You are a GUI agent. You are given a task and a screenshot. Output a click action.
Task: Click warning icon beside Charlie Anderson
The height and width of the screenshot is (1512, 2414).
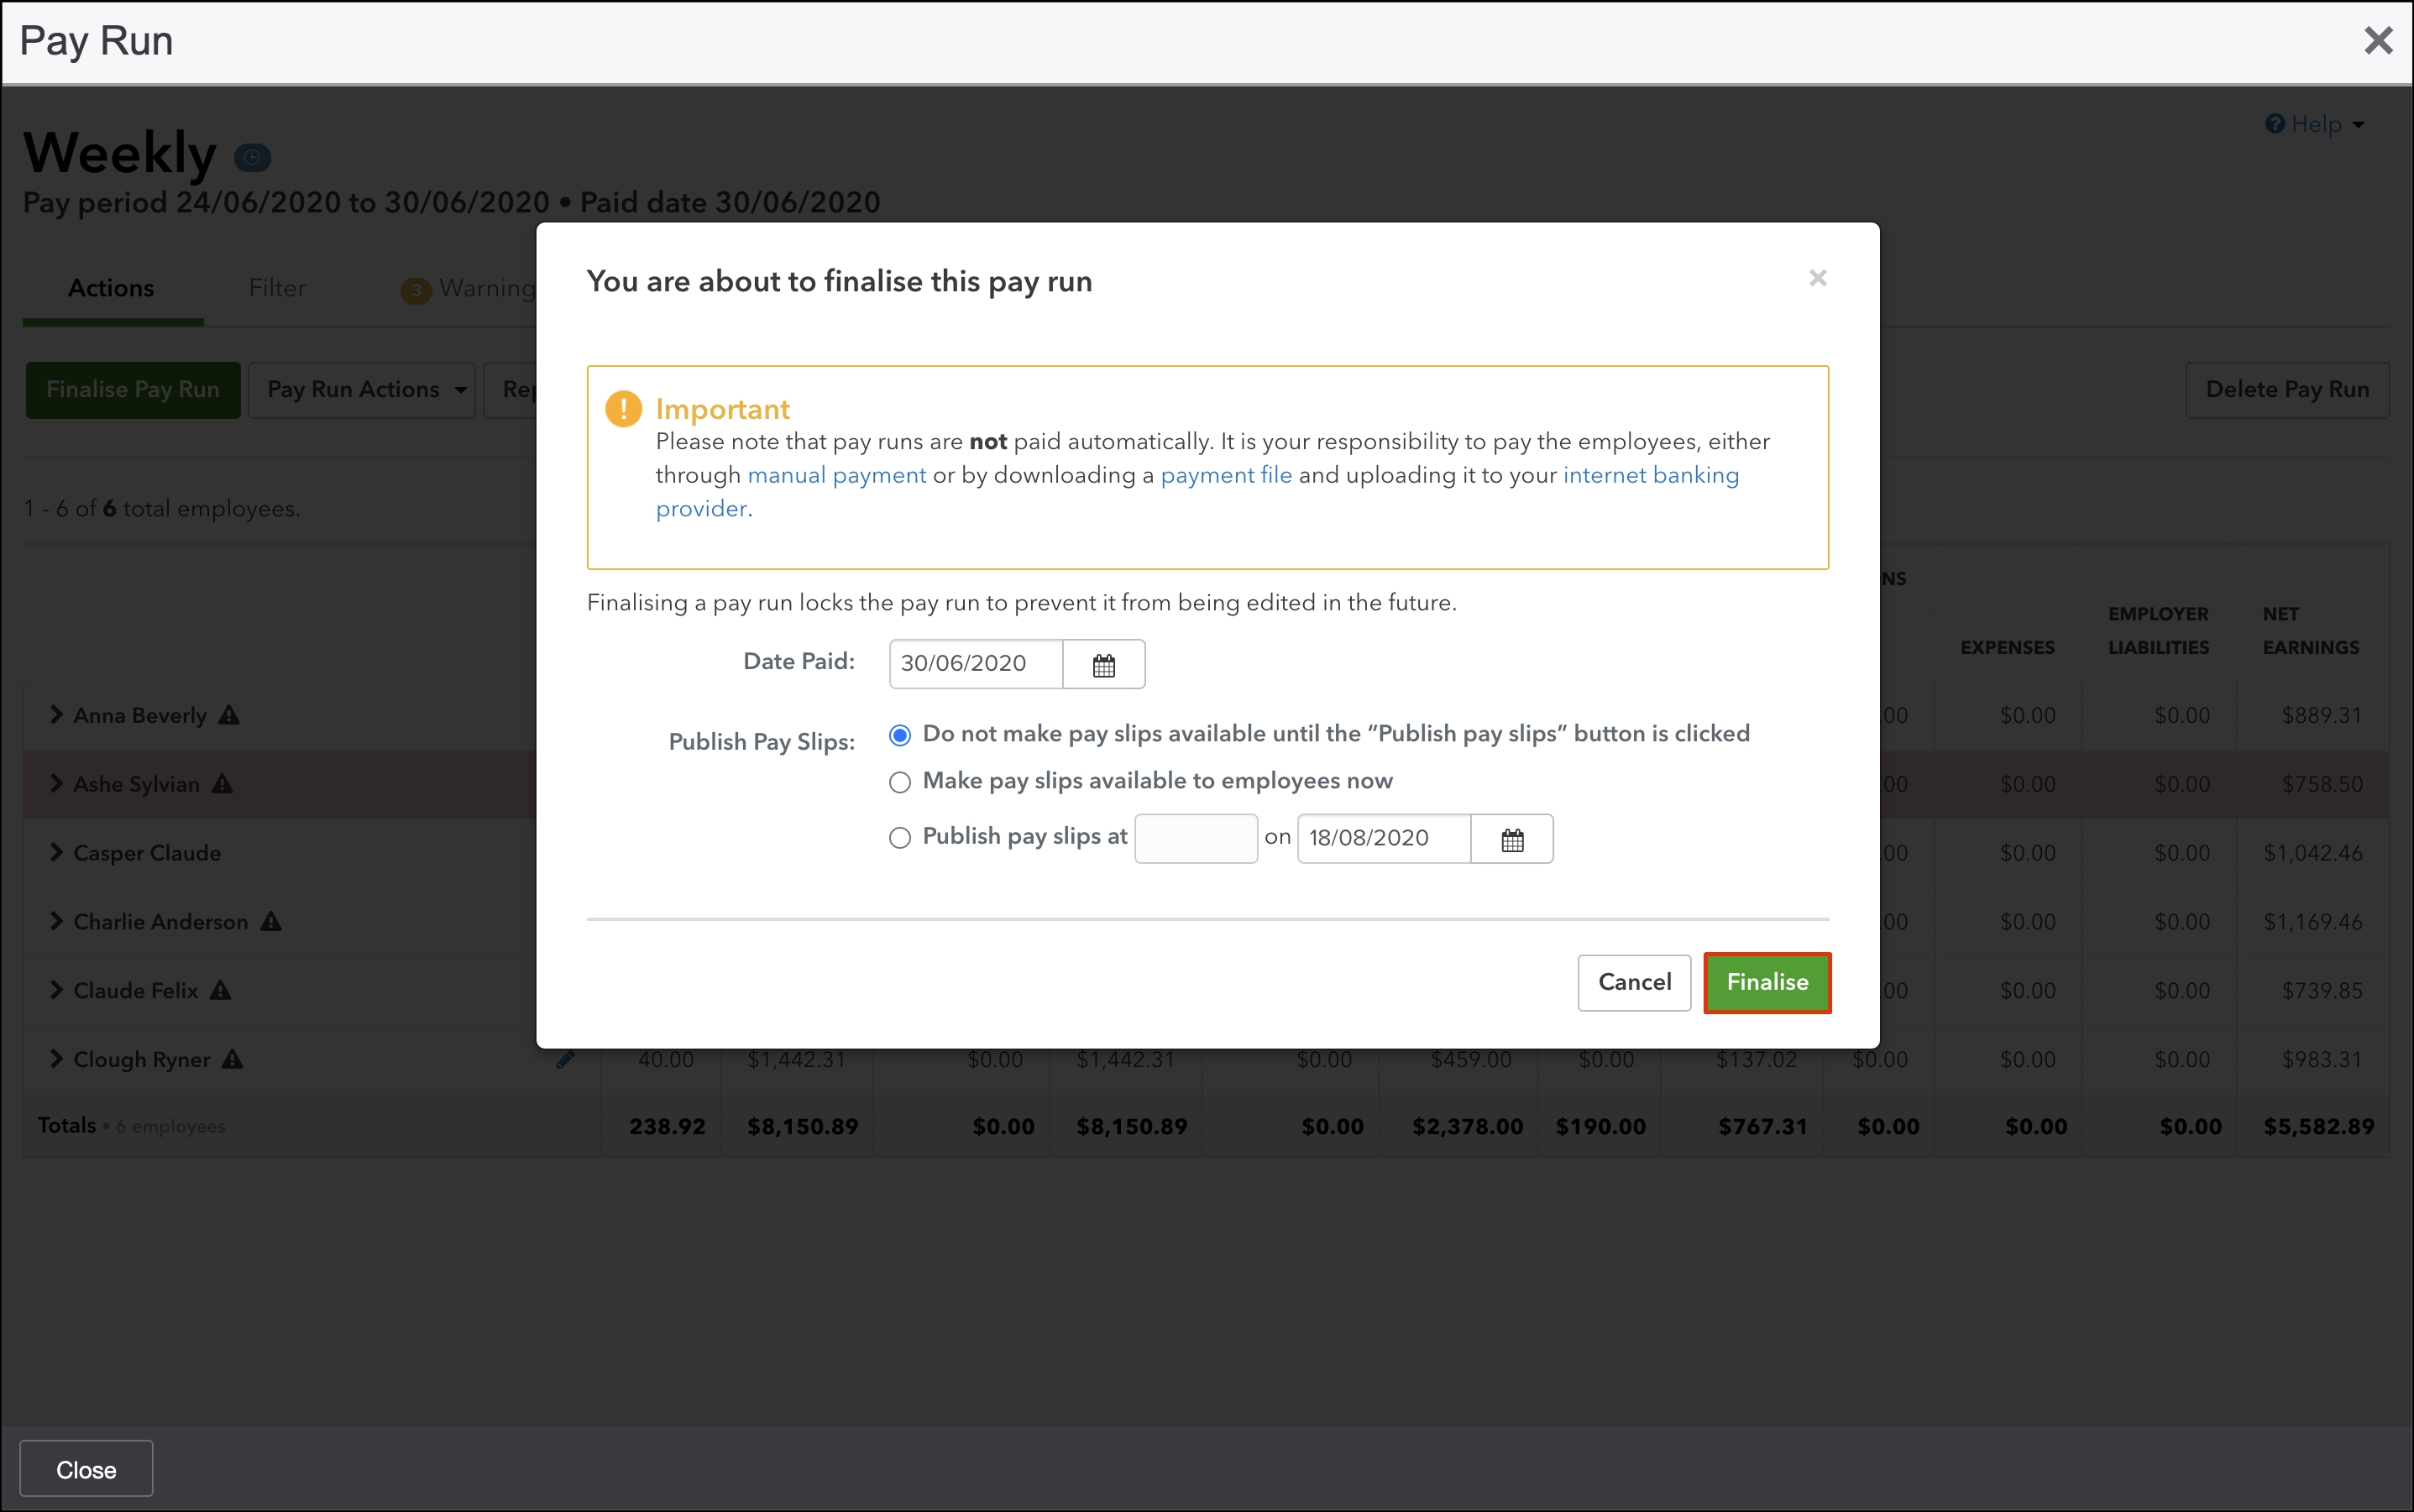tap(271, 922)
